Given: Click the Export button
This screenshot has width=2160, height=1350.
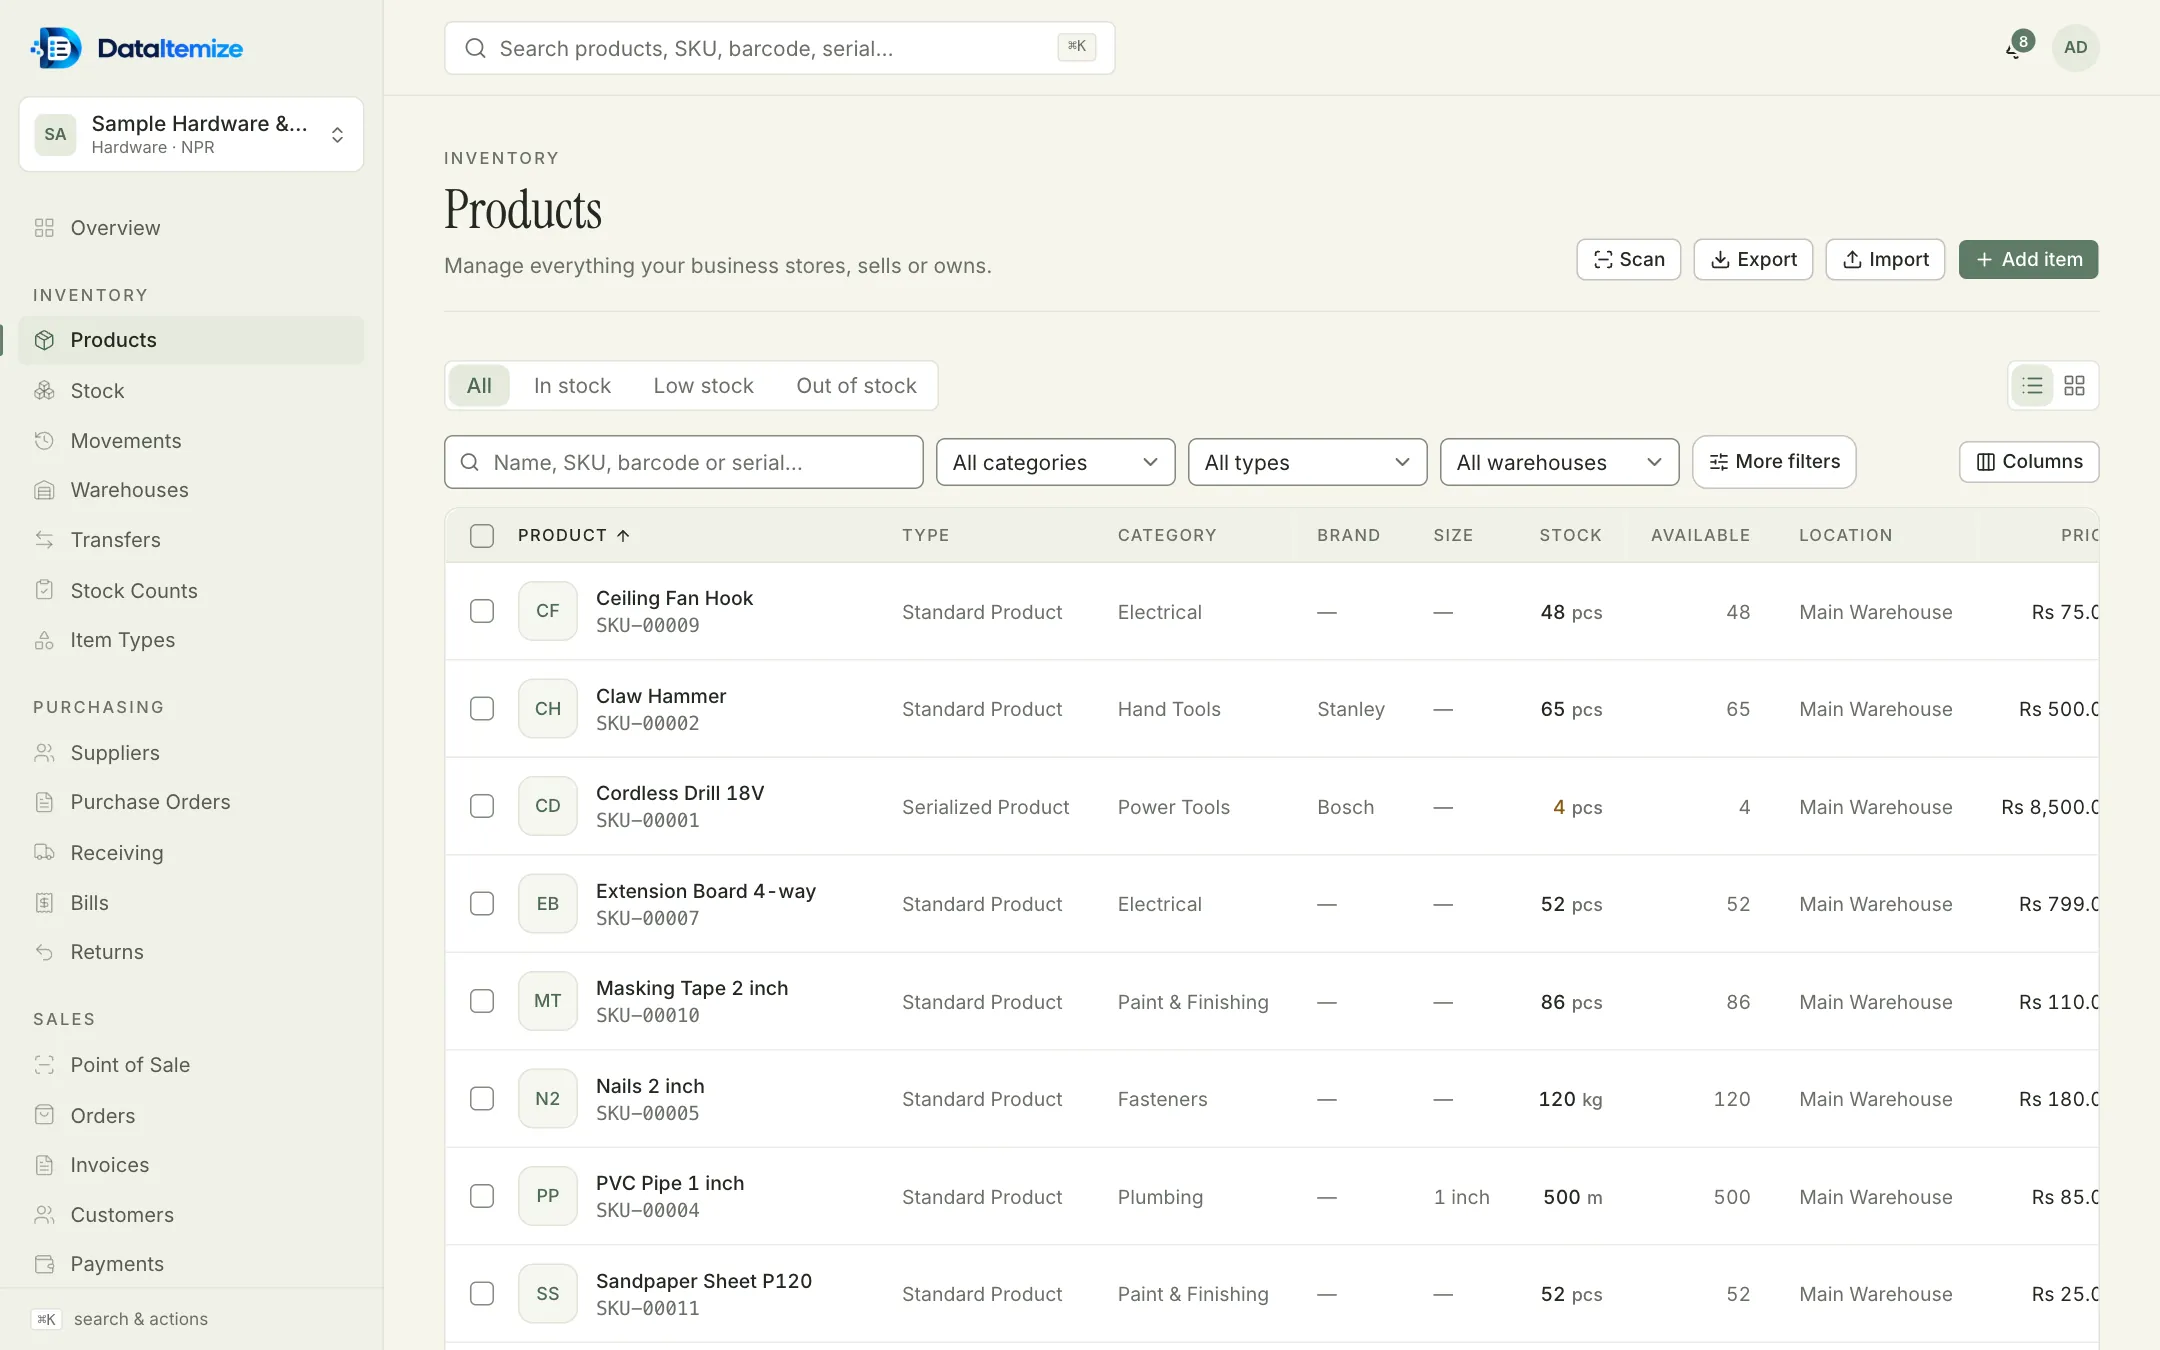Looking at the screenshot, I should tap(1753, 260).
